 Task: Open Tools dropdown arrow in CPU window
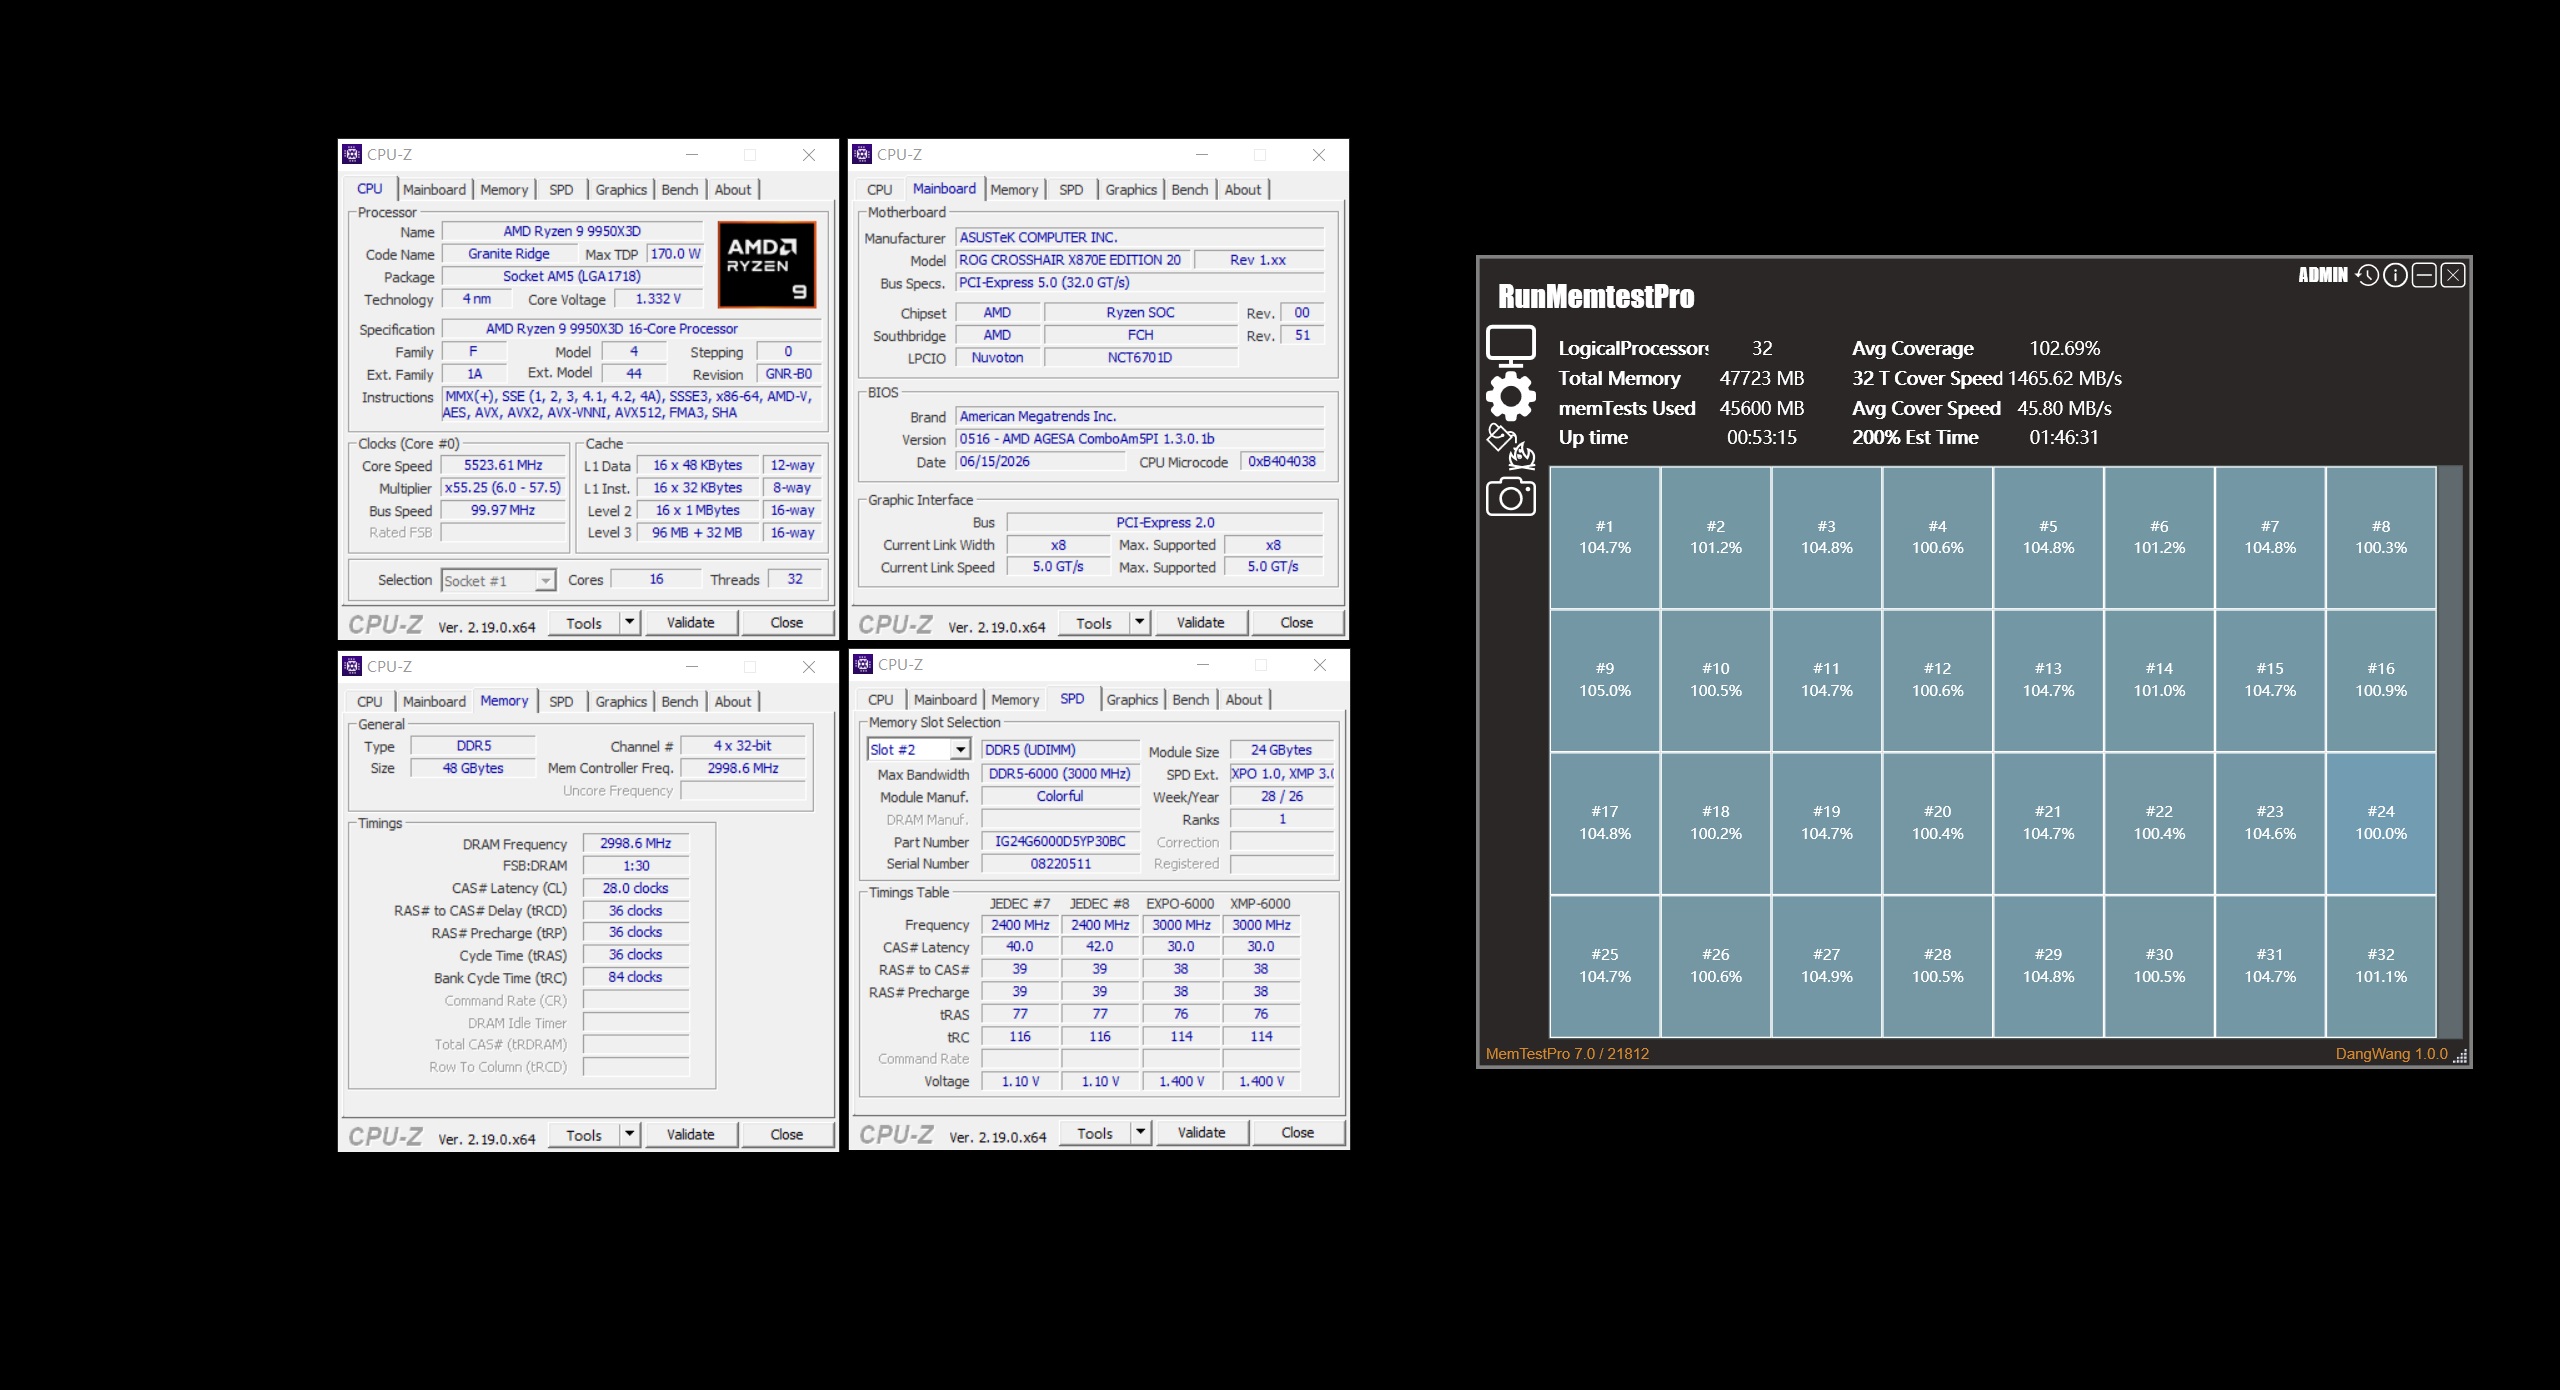[x=629, y=622]
